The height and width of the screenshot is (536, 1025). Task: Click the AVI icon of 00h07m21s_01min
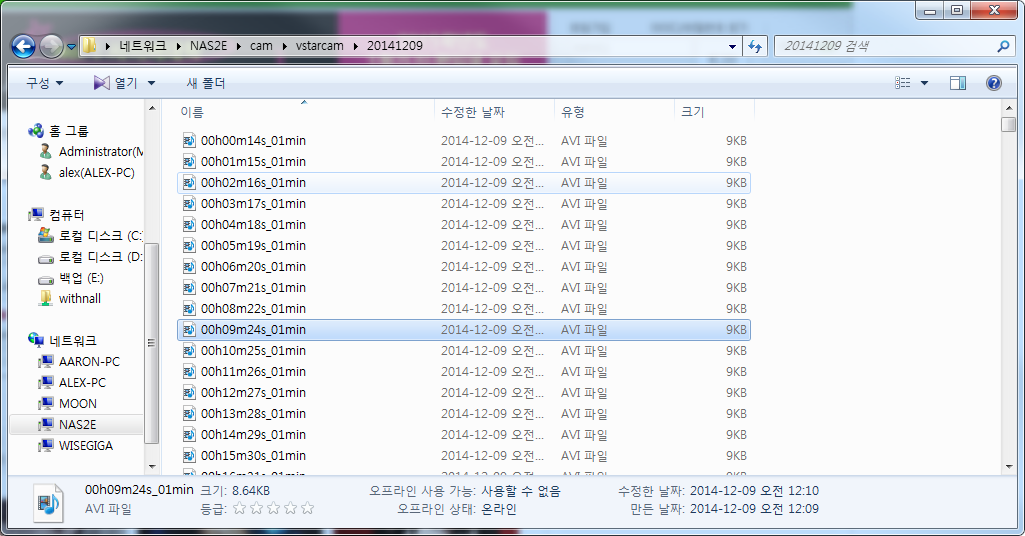(x=189, y=287)
